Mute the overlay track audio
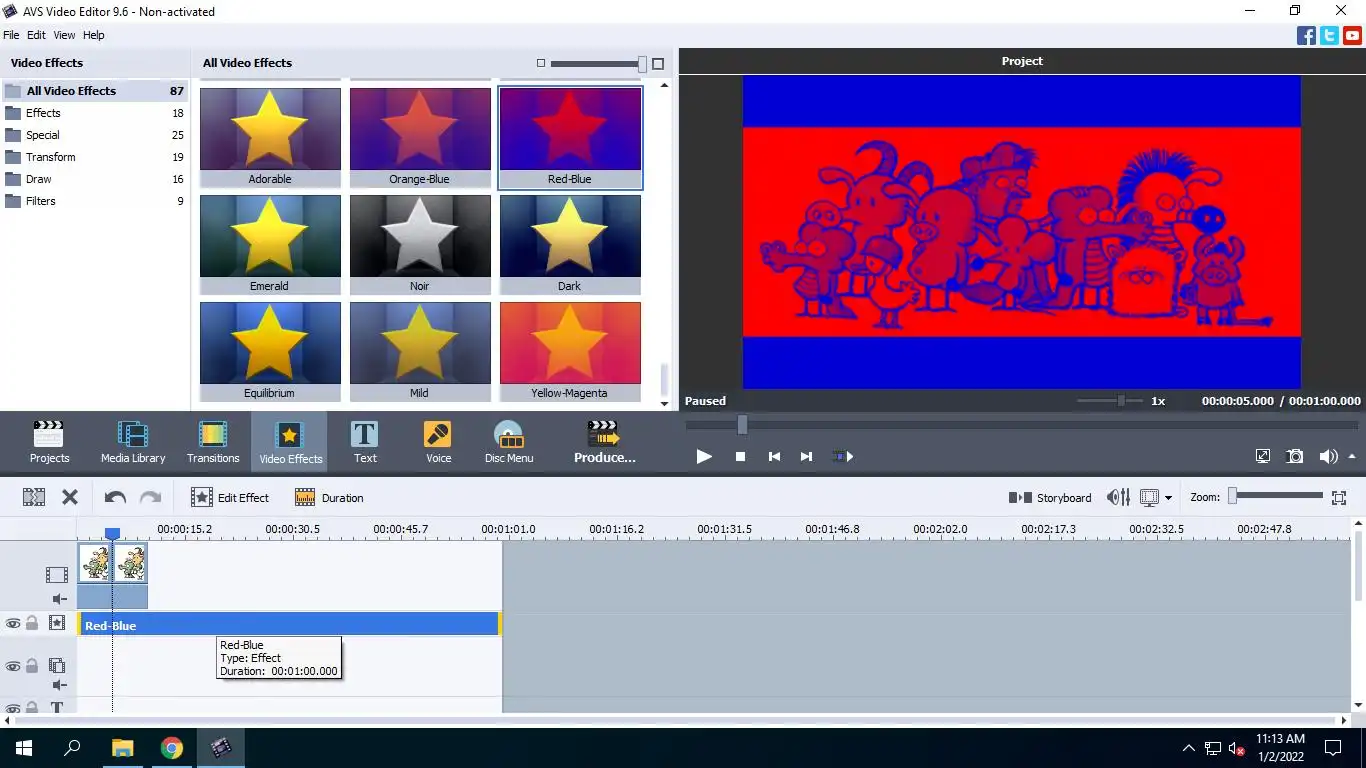This screenshot has height=768, width=1366. pyautogui.click(x=59, y=685)
